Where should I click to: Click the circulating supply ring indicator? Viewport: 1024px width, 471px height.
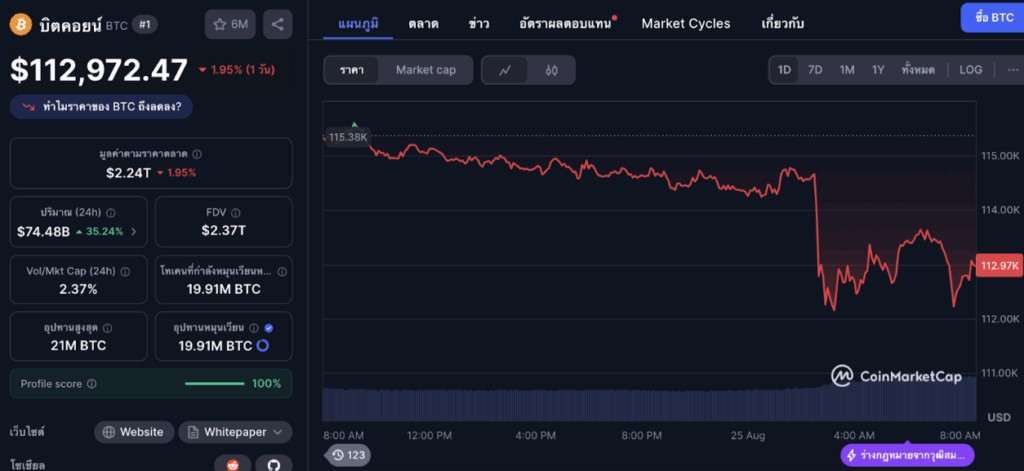[x=263, y=346]
